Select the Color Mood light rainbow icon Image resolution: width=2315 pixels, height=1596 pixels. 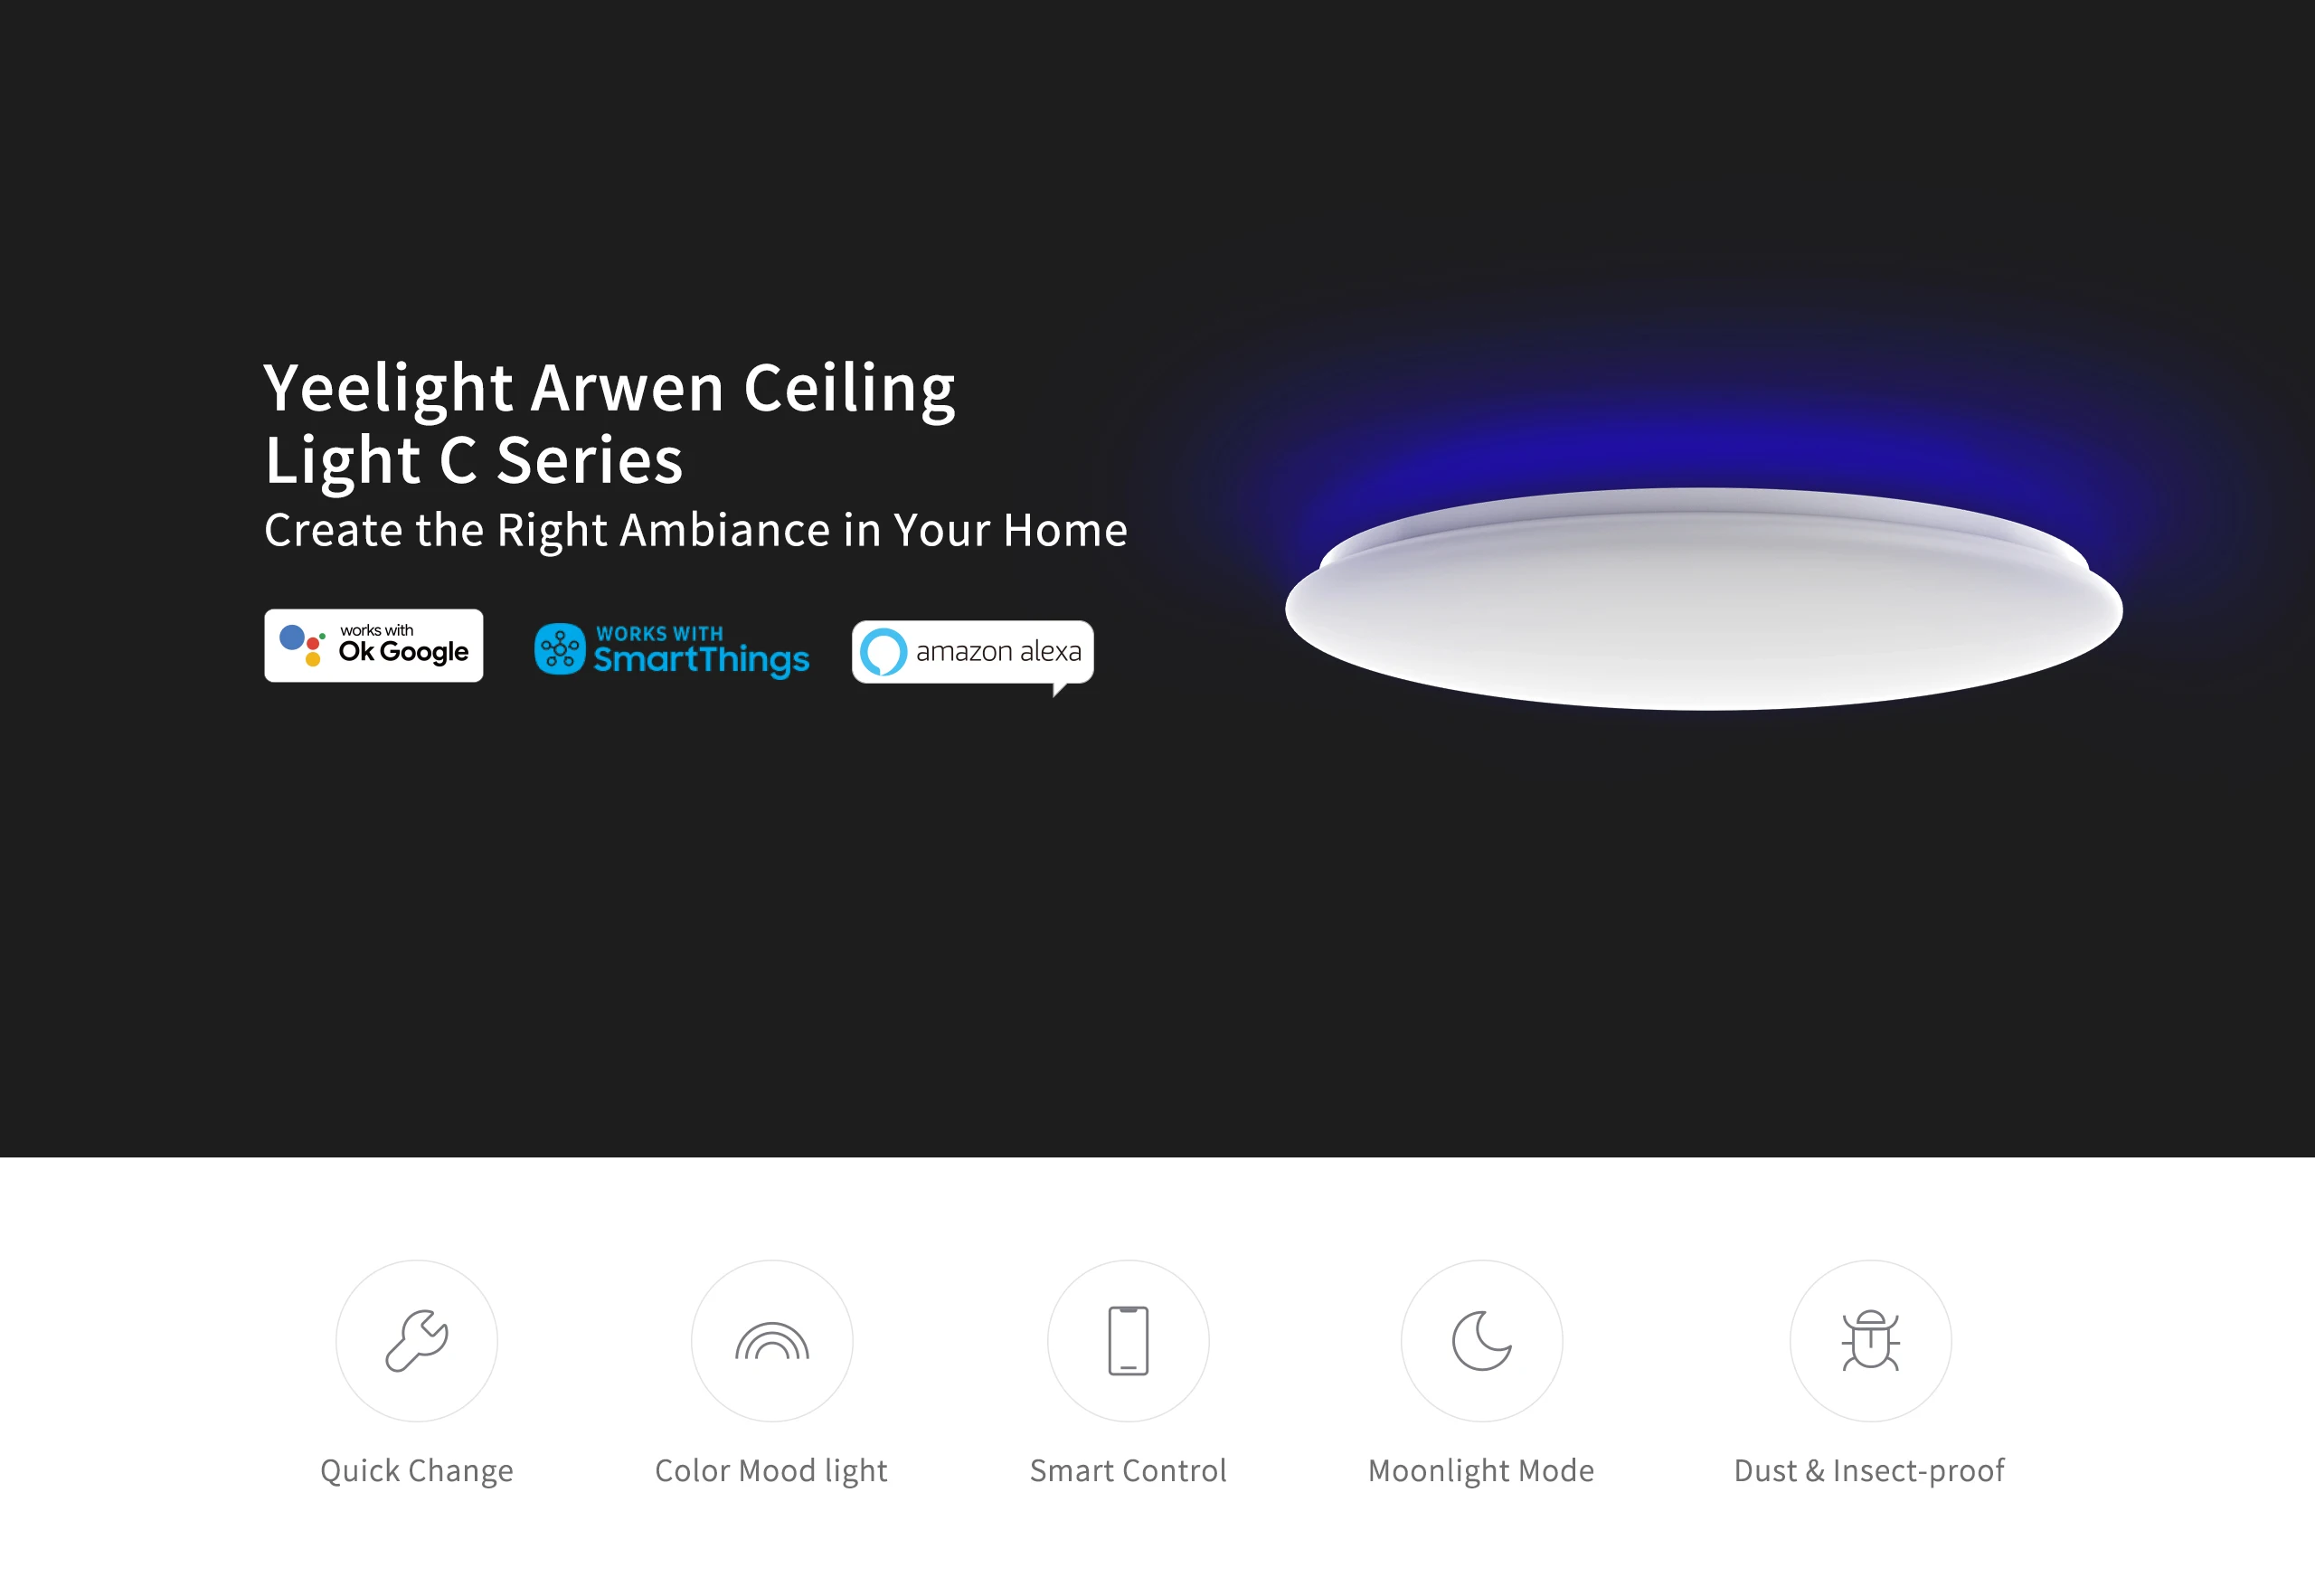(x=772, y=1340)
